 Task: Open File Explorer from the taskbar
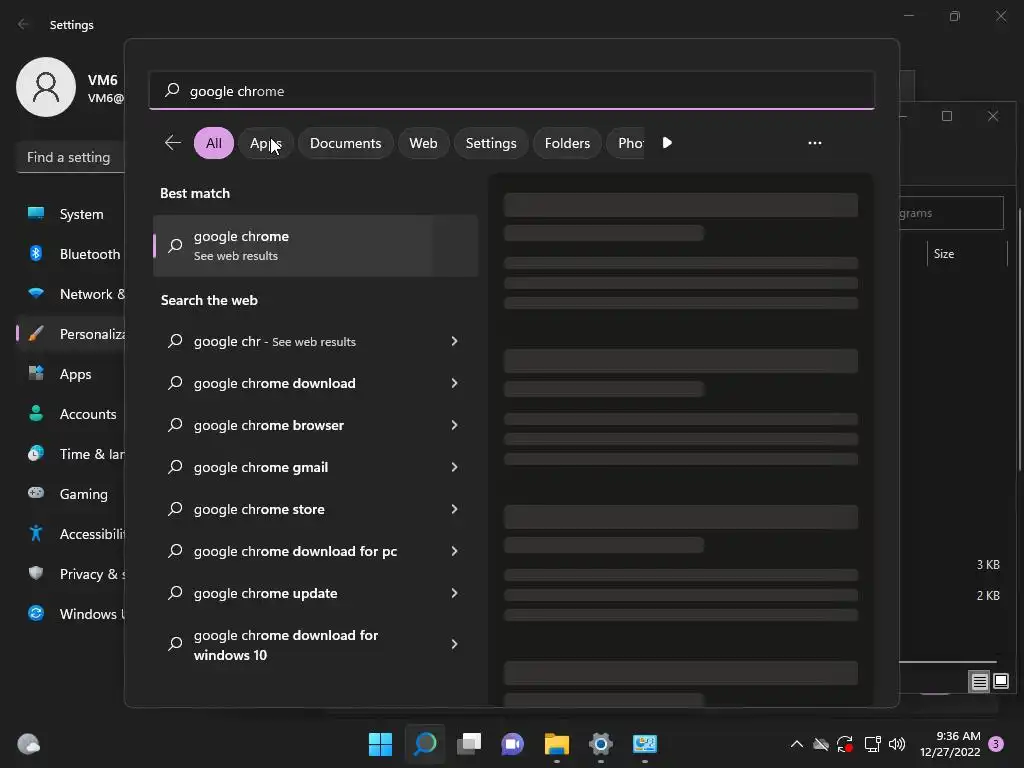coord(556,744)
